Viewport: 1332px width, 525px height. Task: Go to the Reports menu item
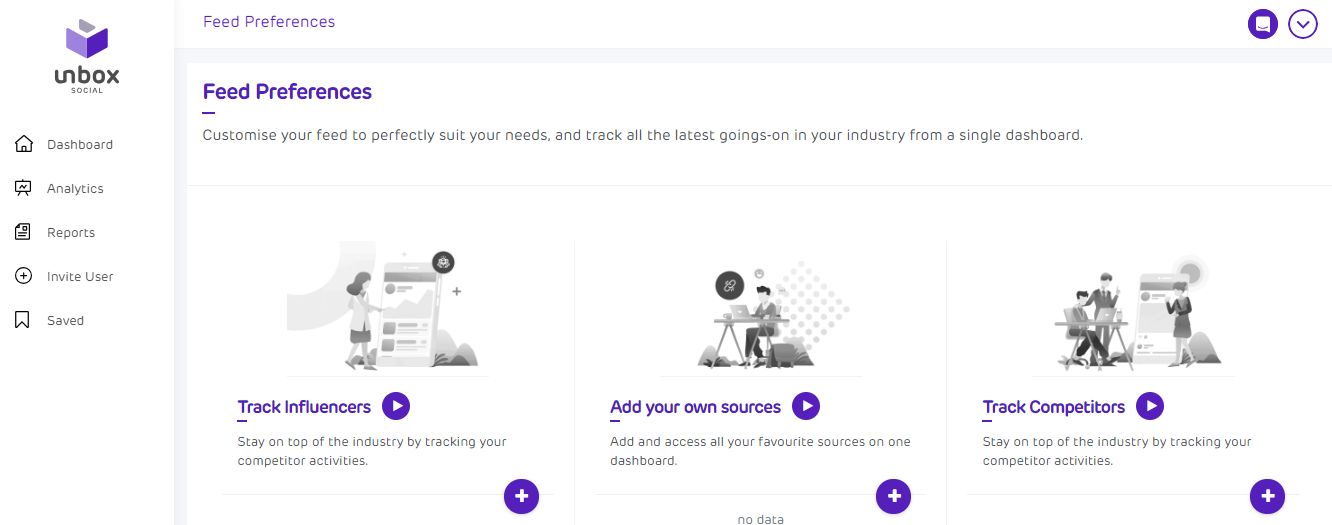coord(71,232)
